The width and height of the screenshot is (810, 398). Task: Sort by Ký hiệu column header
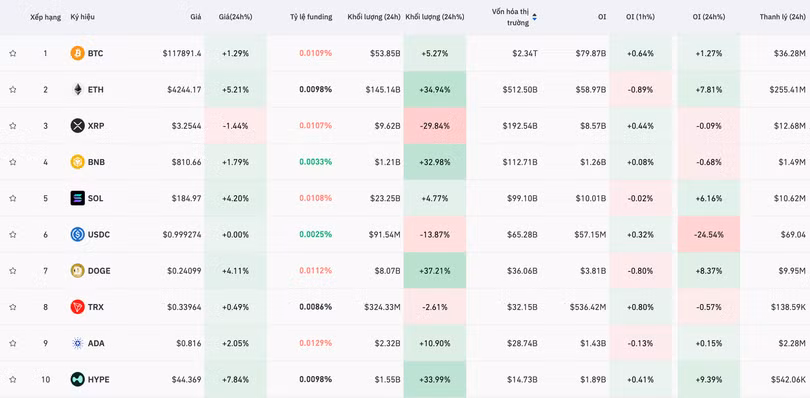(x=83, y=17)
